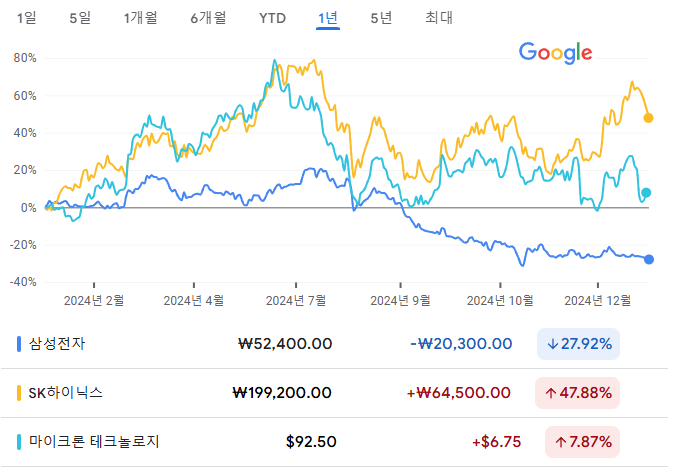Click the orange SK하이닉스 color marker
Screen dimensions: 675x472
(x=19, y=393)
